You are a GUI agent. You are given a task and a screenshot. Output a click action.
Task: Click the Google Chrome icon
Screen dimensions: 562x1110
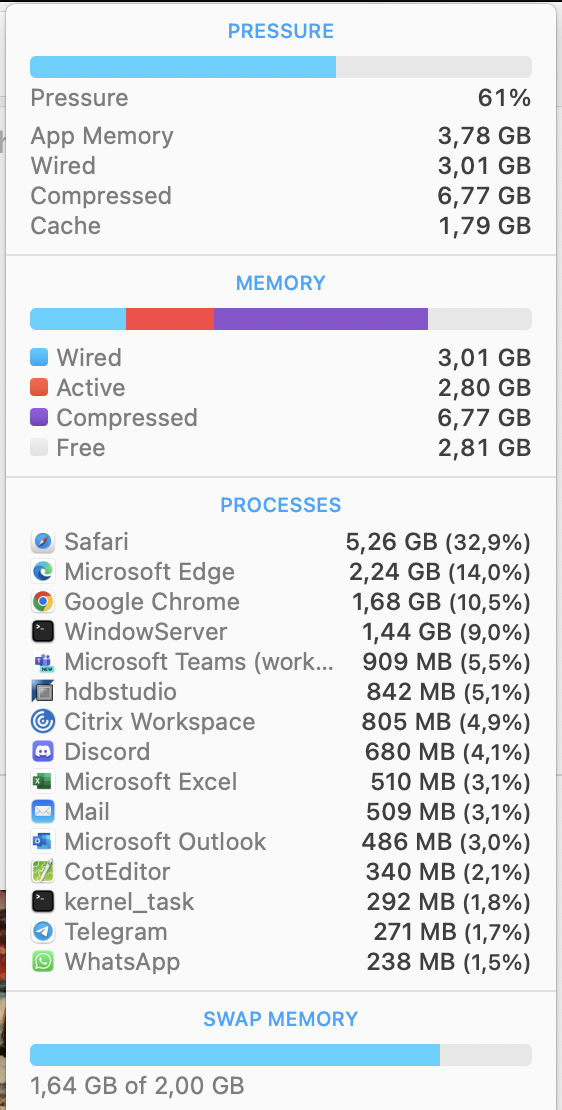pyautogui.click(x=42, y=602)
